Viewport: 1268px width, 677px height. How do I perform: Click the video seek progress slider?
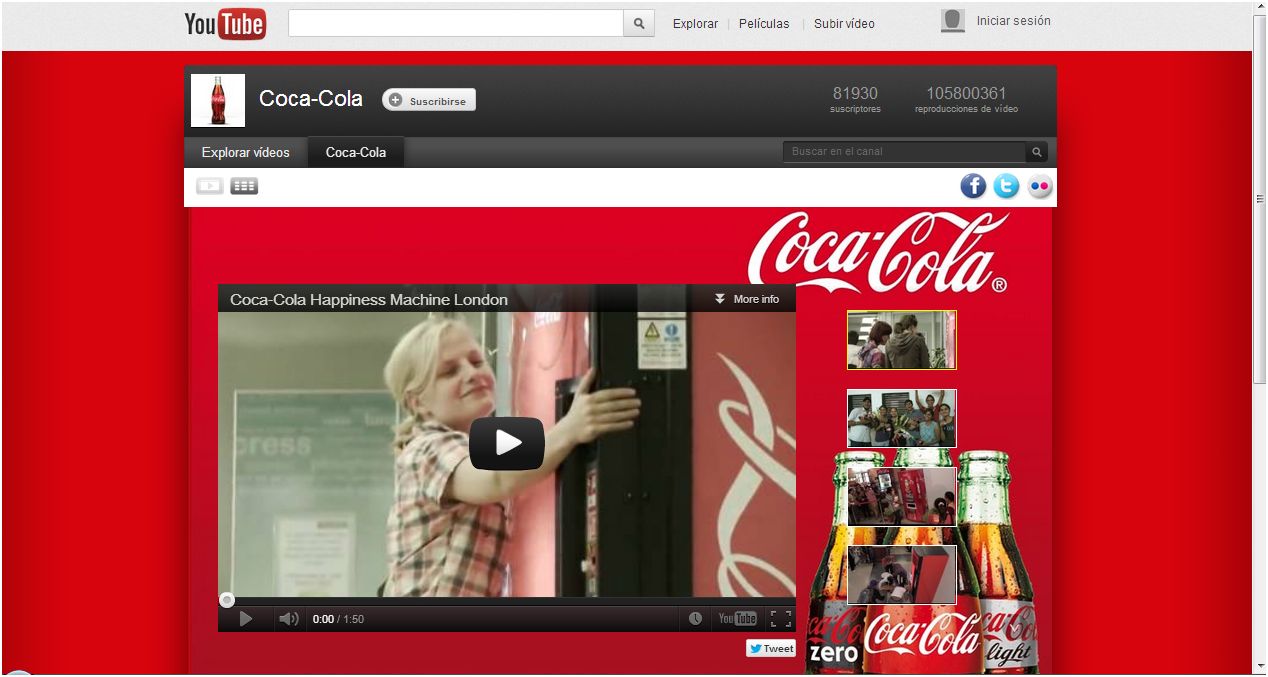click(x=227, y=600)
